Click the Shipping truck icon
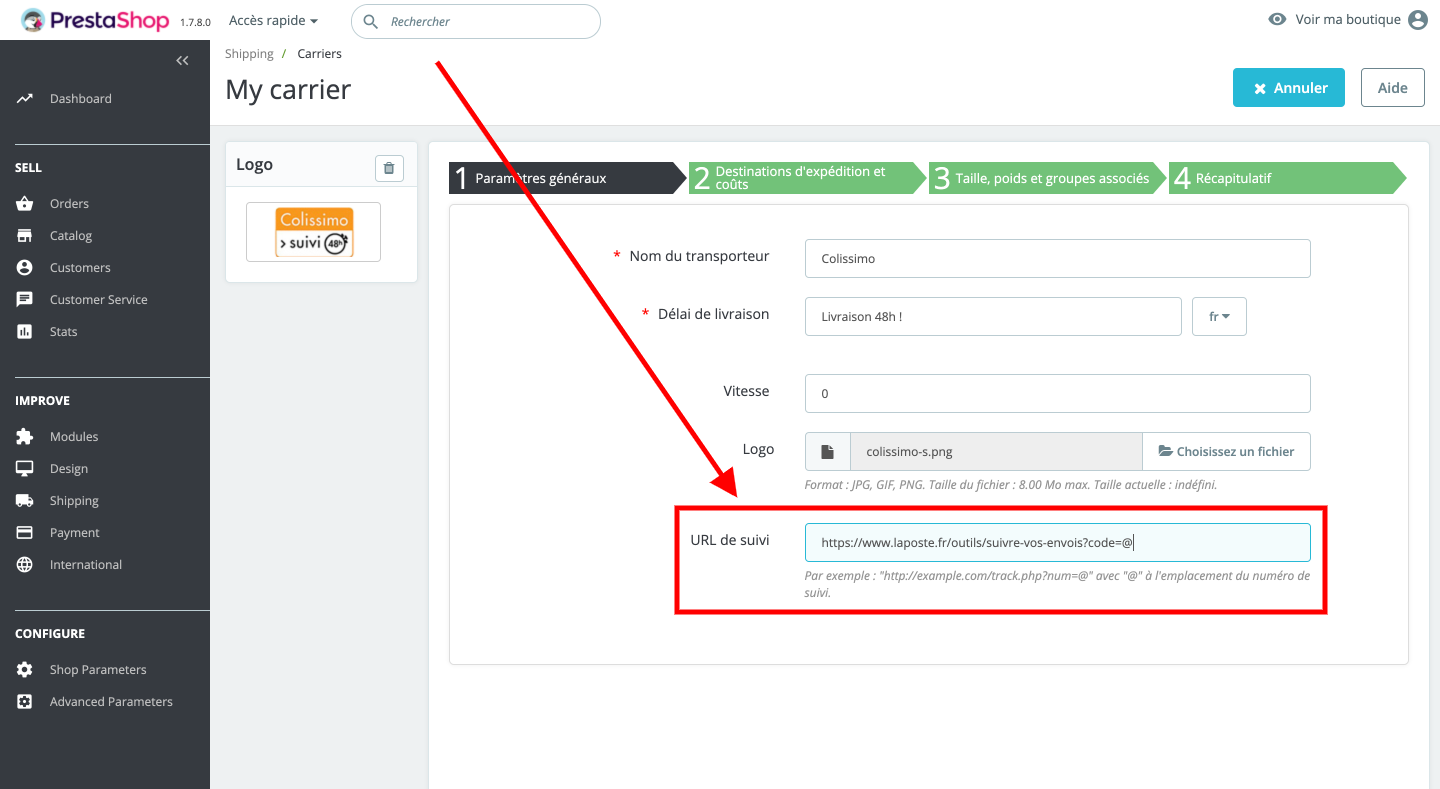This screenshot has width=1440, height=789. coord(25,501)
